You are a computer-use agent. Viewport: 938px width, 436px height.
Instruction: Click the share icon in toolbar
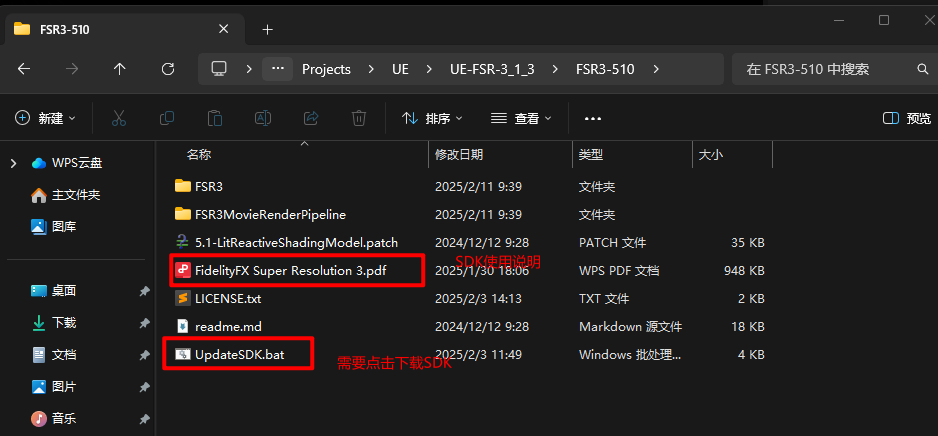(311, 118)
